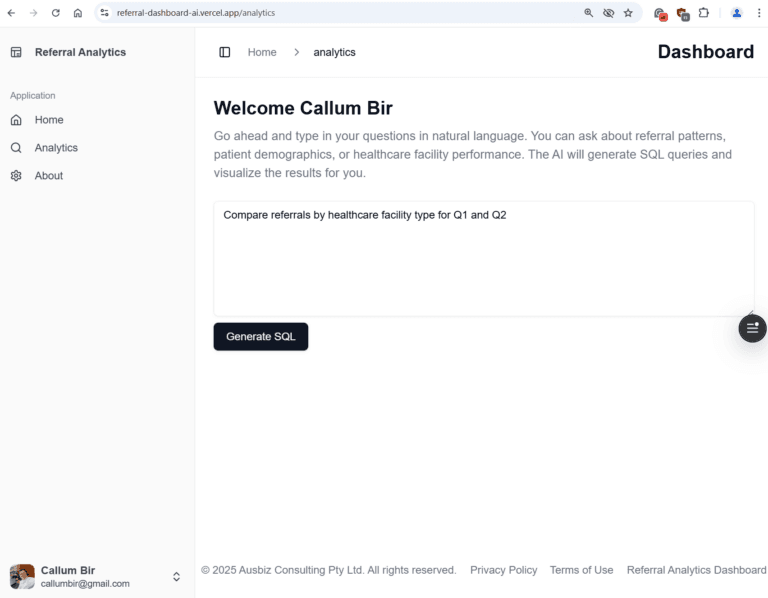The height and width of the screenshot is (598, 768).
Task: Click the Referral Analytics logo icon
Action: [16, 52]
